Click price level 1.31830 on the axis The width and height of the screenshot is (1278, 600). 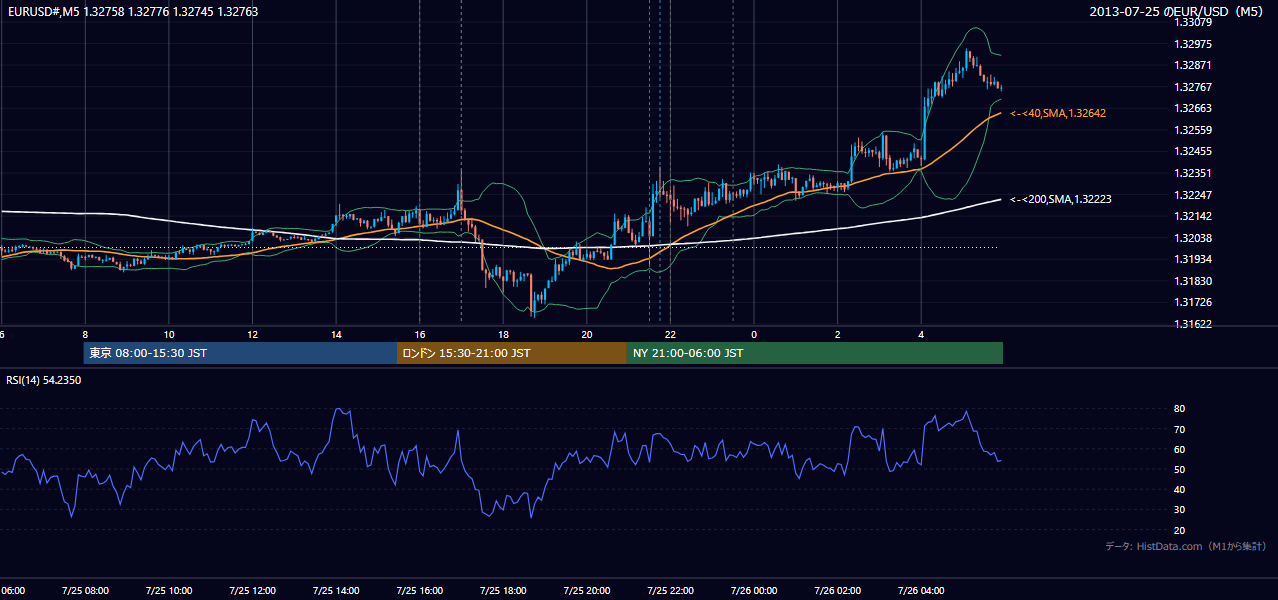1192,281
